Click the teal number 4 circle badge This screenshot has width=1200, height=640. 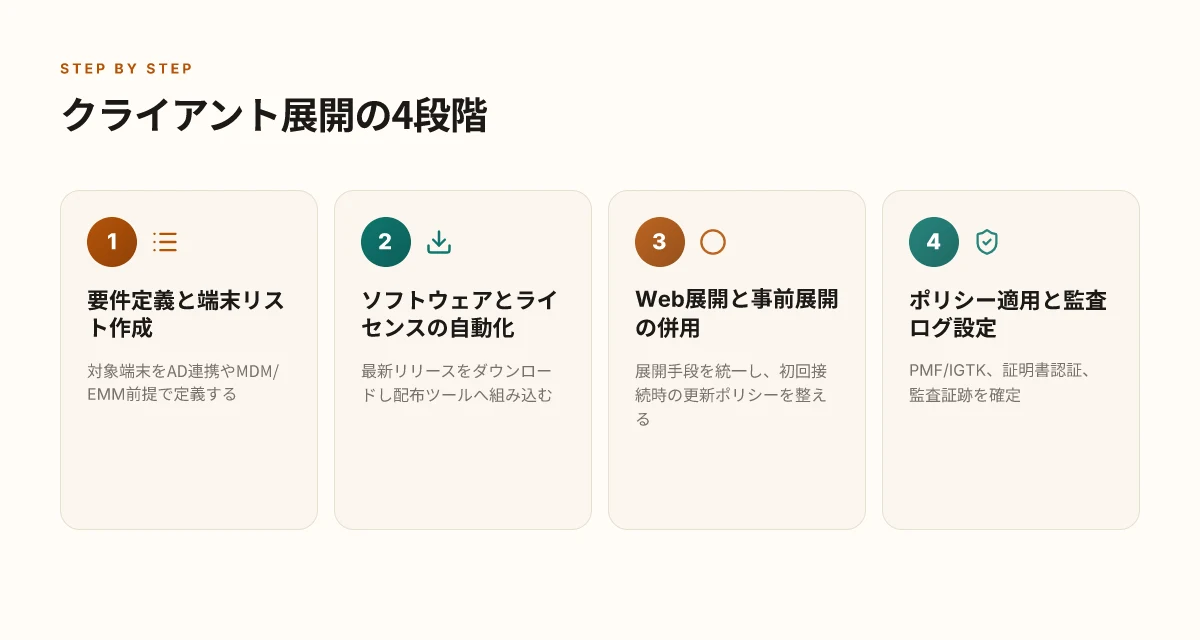934,242
